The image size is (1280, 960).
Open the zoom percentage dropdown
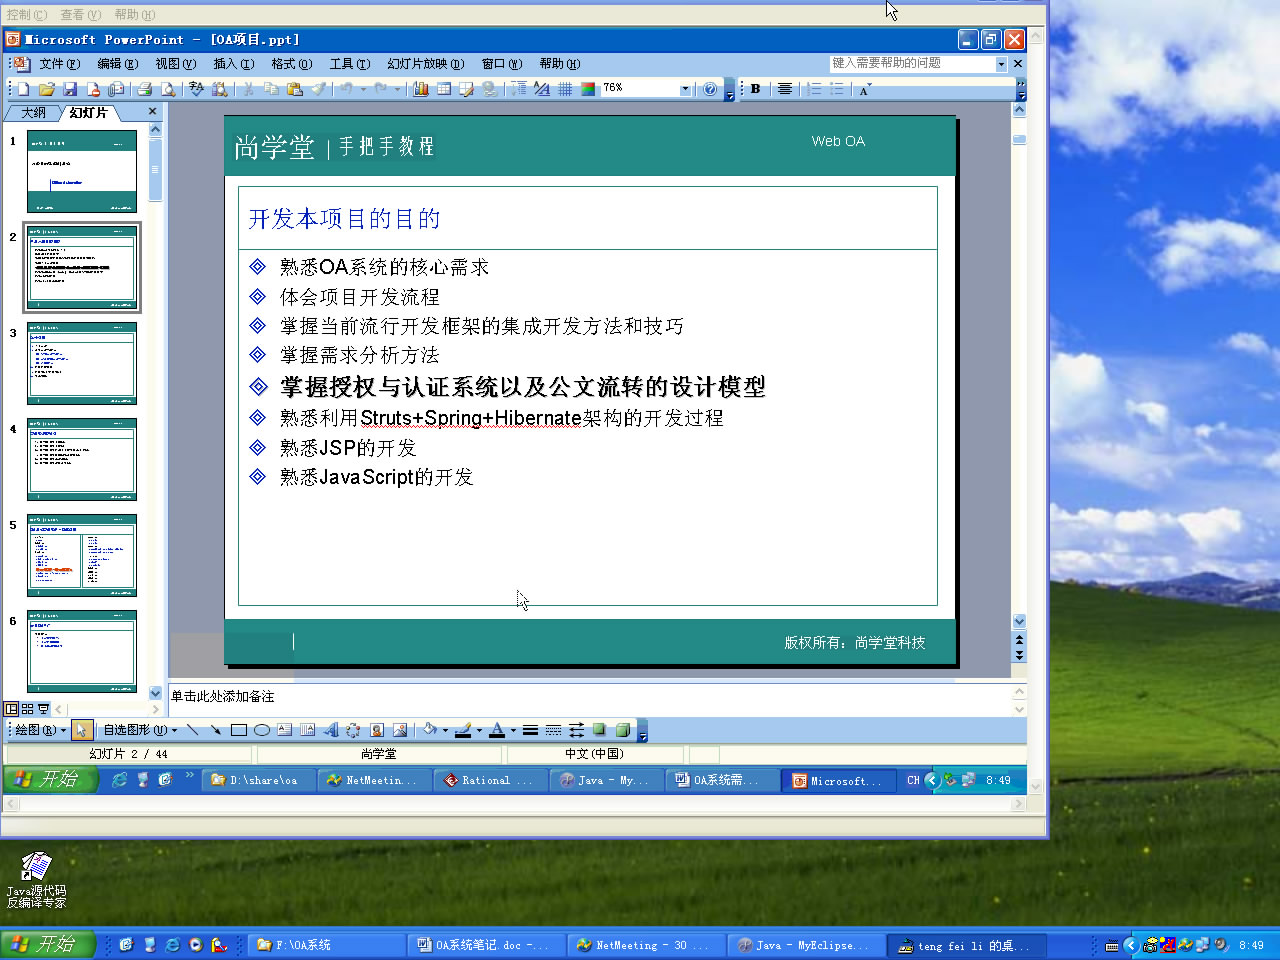[686, 88]
